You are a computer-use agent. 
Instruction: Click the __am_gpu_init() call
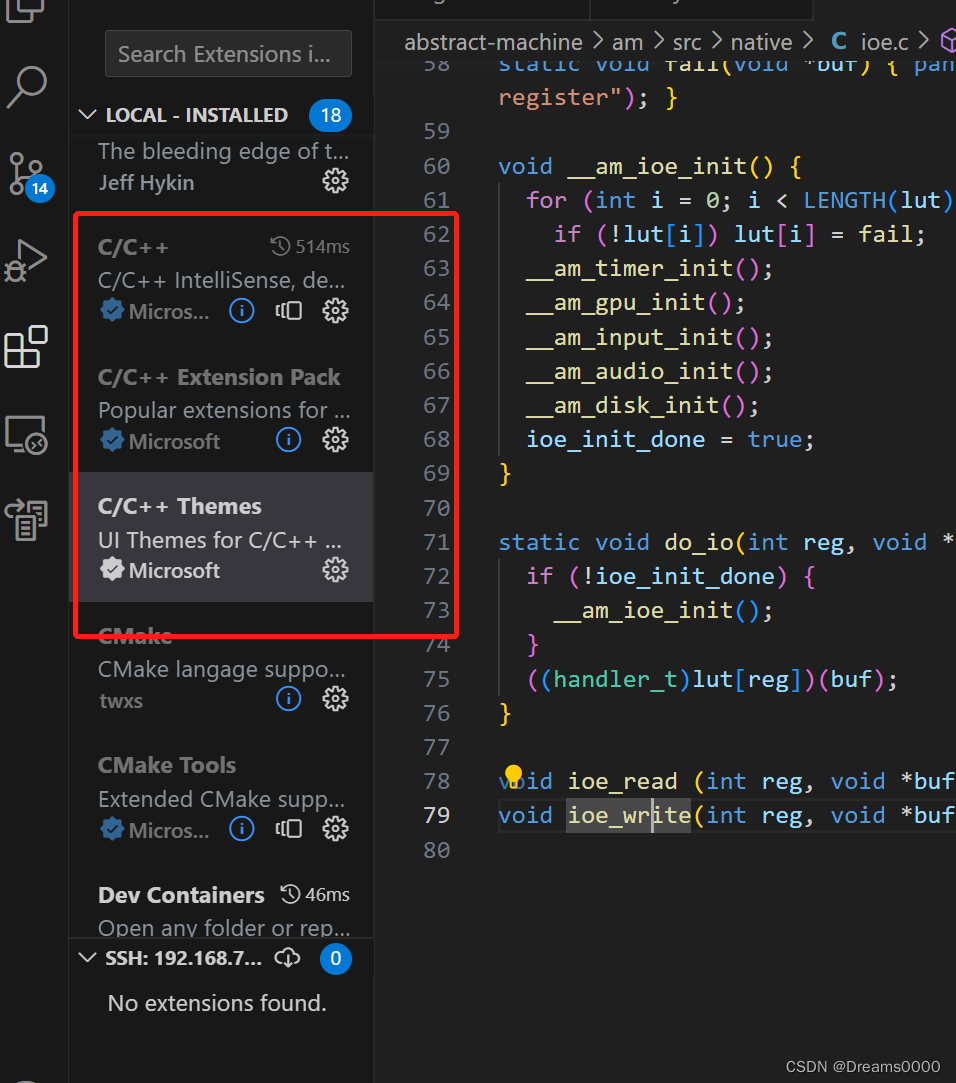[x=635, y=303]
